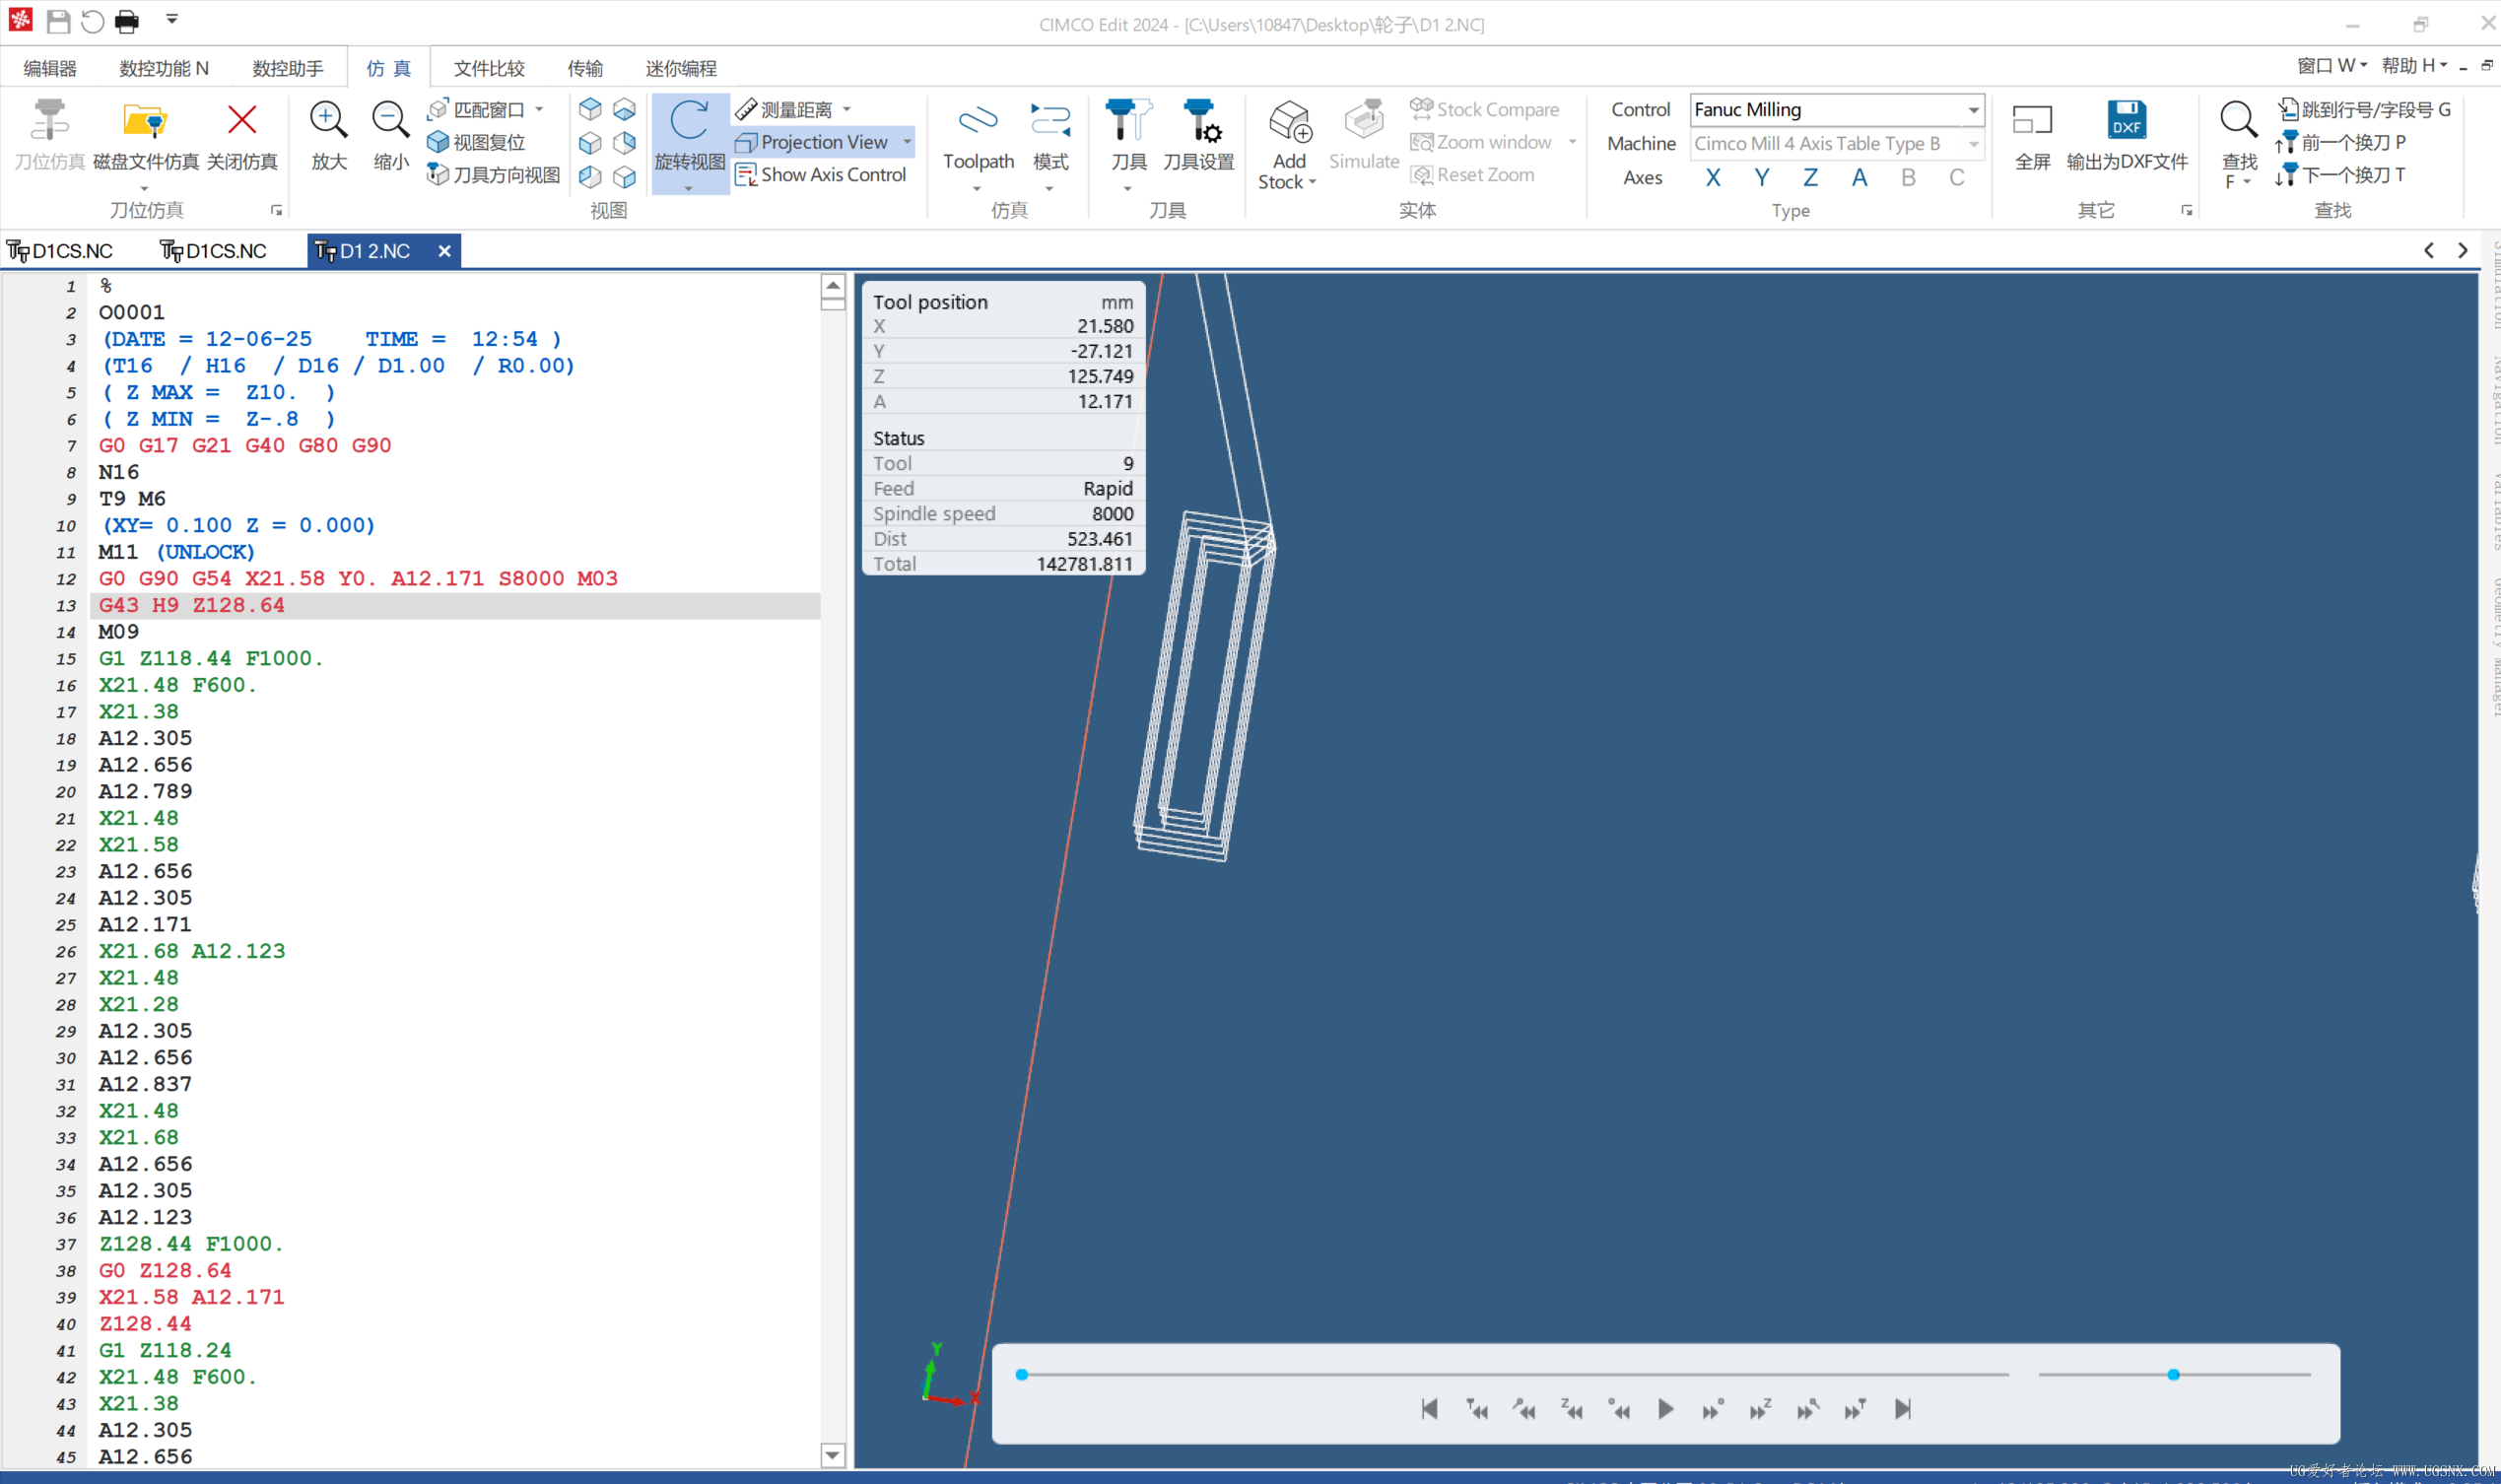Screen dimensions: 2501x1484
Task: Open the 窗口 W menu
Action: pyautogui.click(x=2332, y=66)
